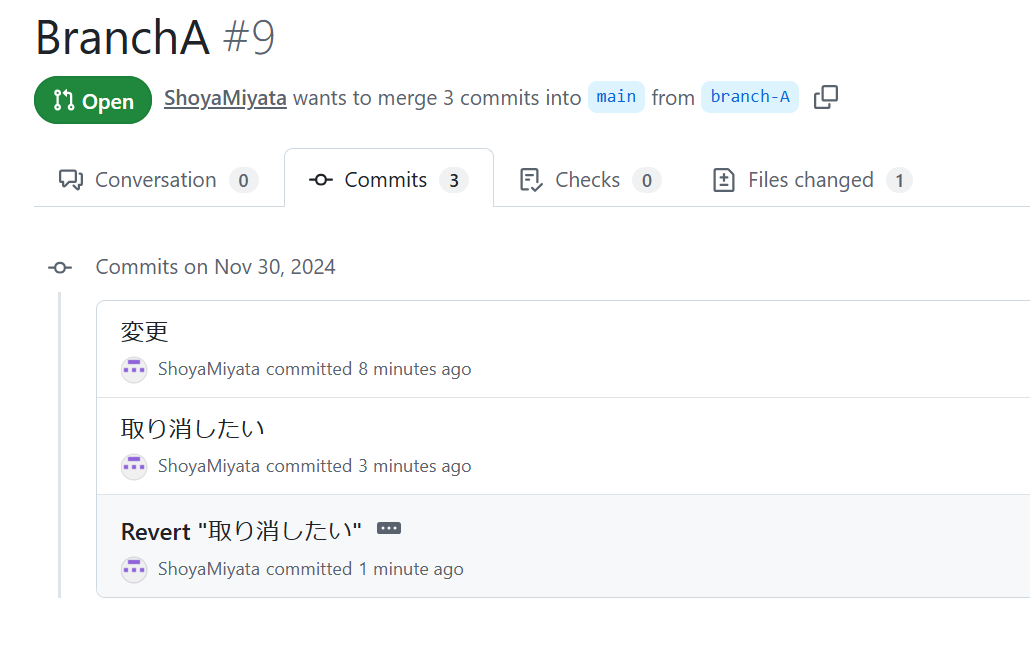Open the Conversation tab
Screen dimensions: 1030x654
click(x=158, y=180)
